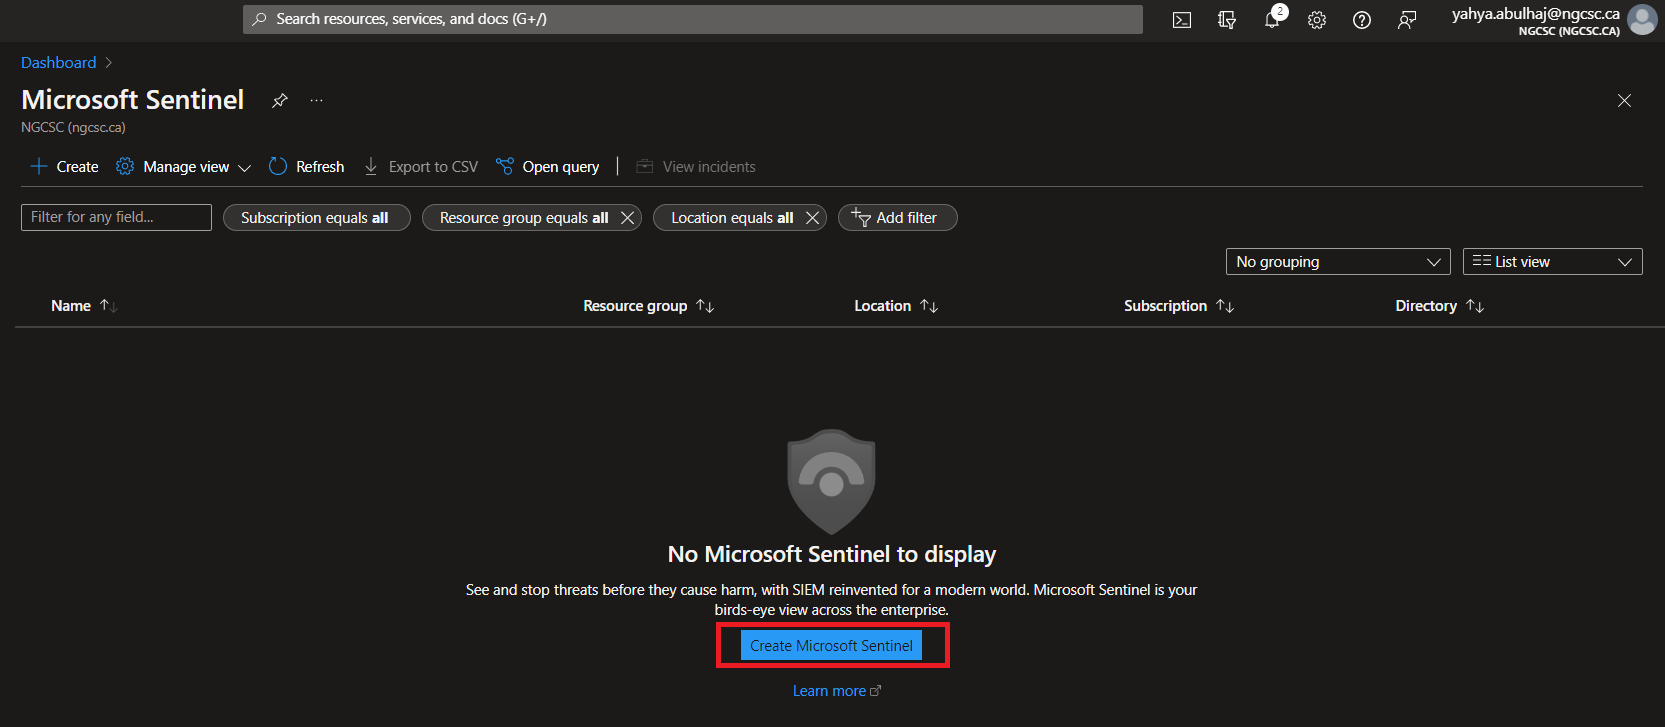This screenshot has height=727, width=1665.
Task: Open the Location equals all filter
Action: point(731,218)
